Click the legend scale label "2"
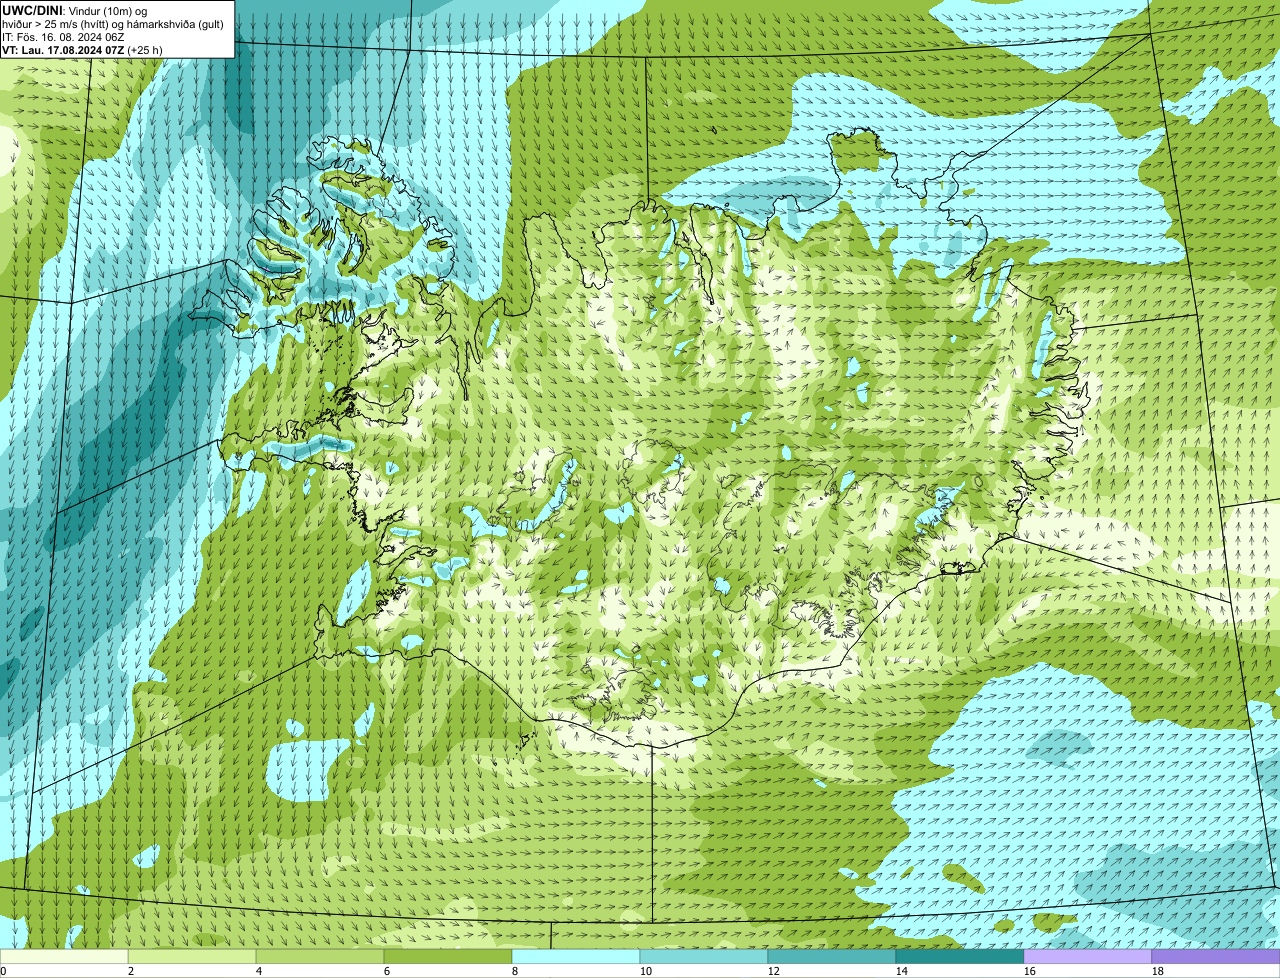The image size is (1280, 978). (131, 971)
